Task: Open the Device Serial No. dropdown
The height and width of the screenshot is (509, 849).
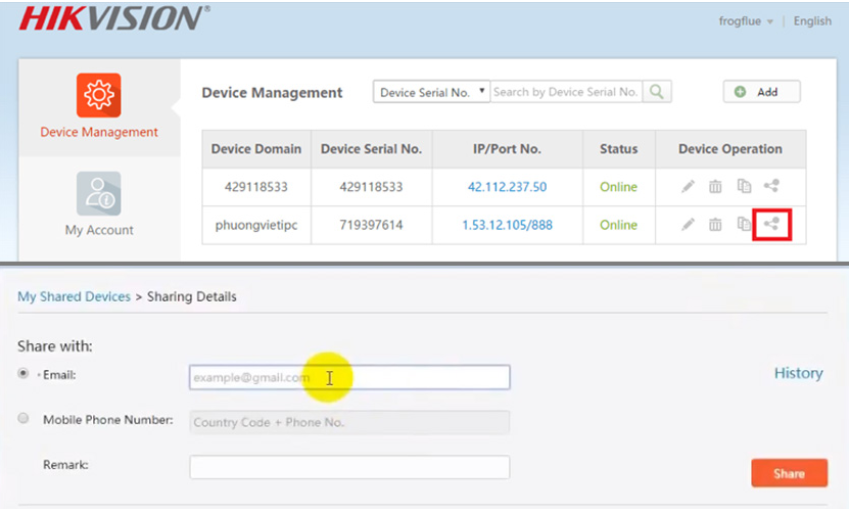Action: point(431,92)
